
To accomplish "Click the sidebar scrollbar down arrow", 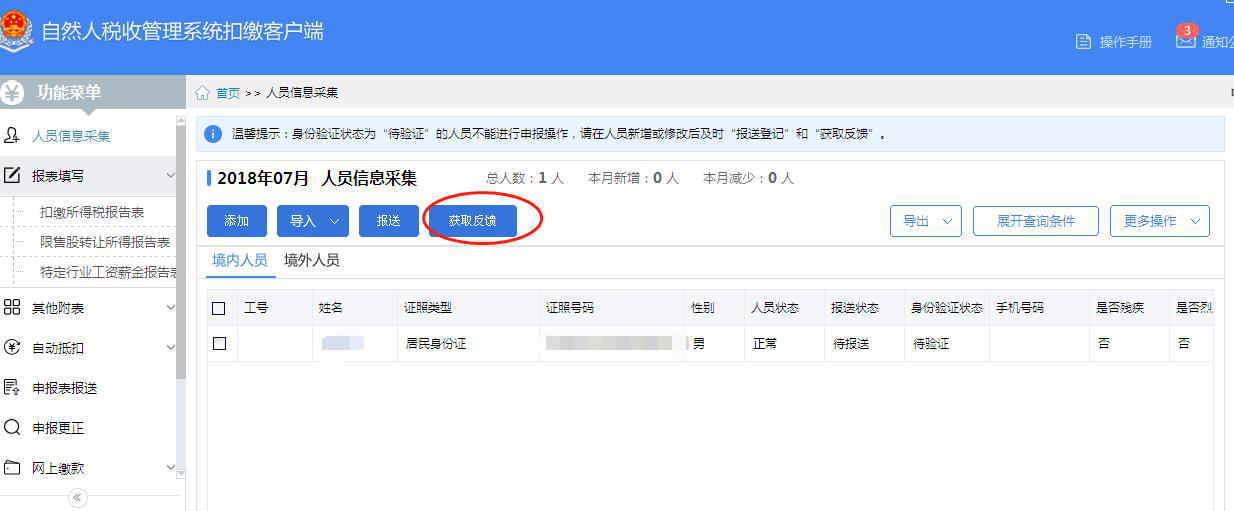I will [181, 472].
